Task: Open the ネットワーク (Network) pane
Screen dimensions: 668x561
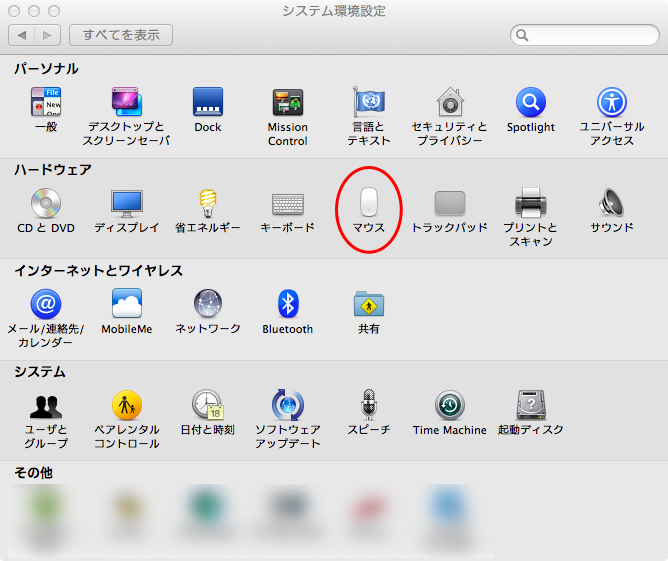Action: [208, 305]
